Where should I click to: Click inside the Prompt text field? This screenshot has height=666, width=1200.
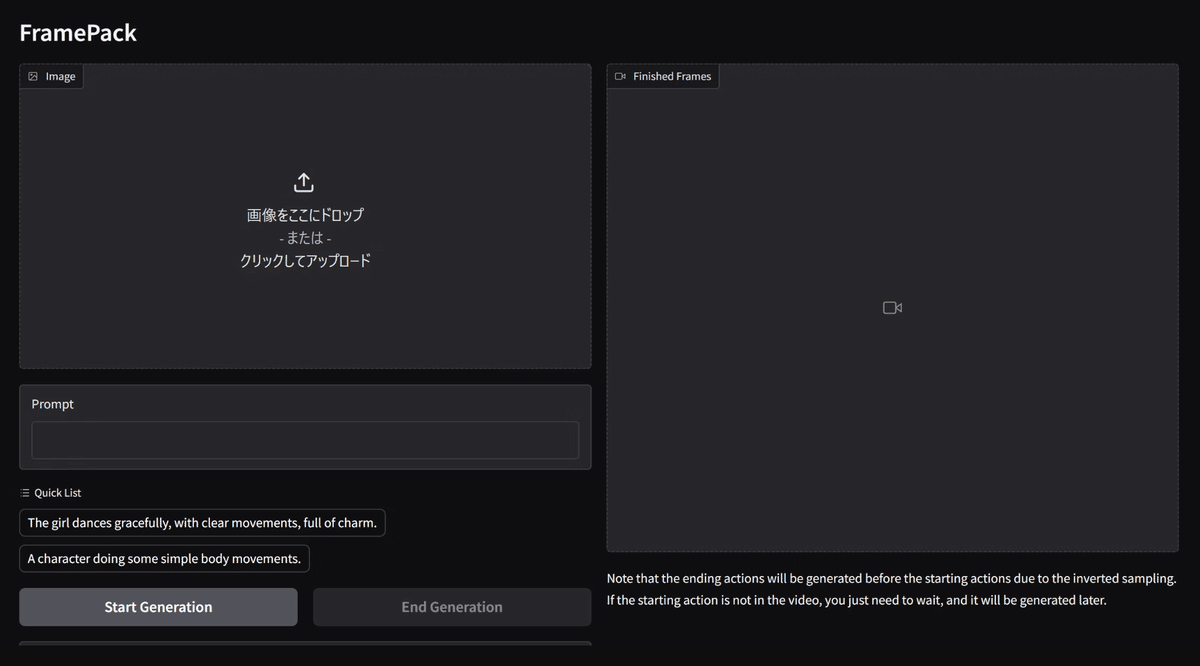click(305, 440)
